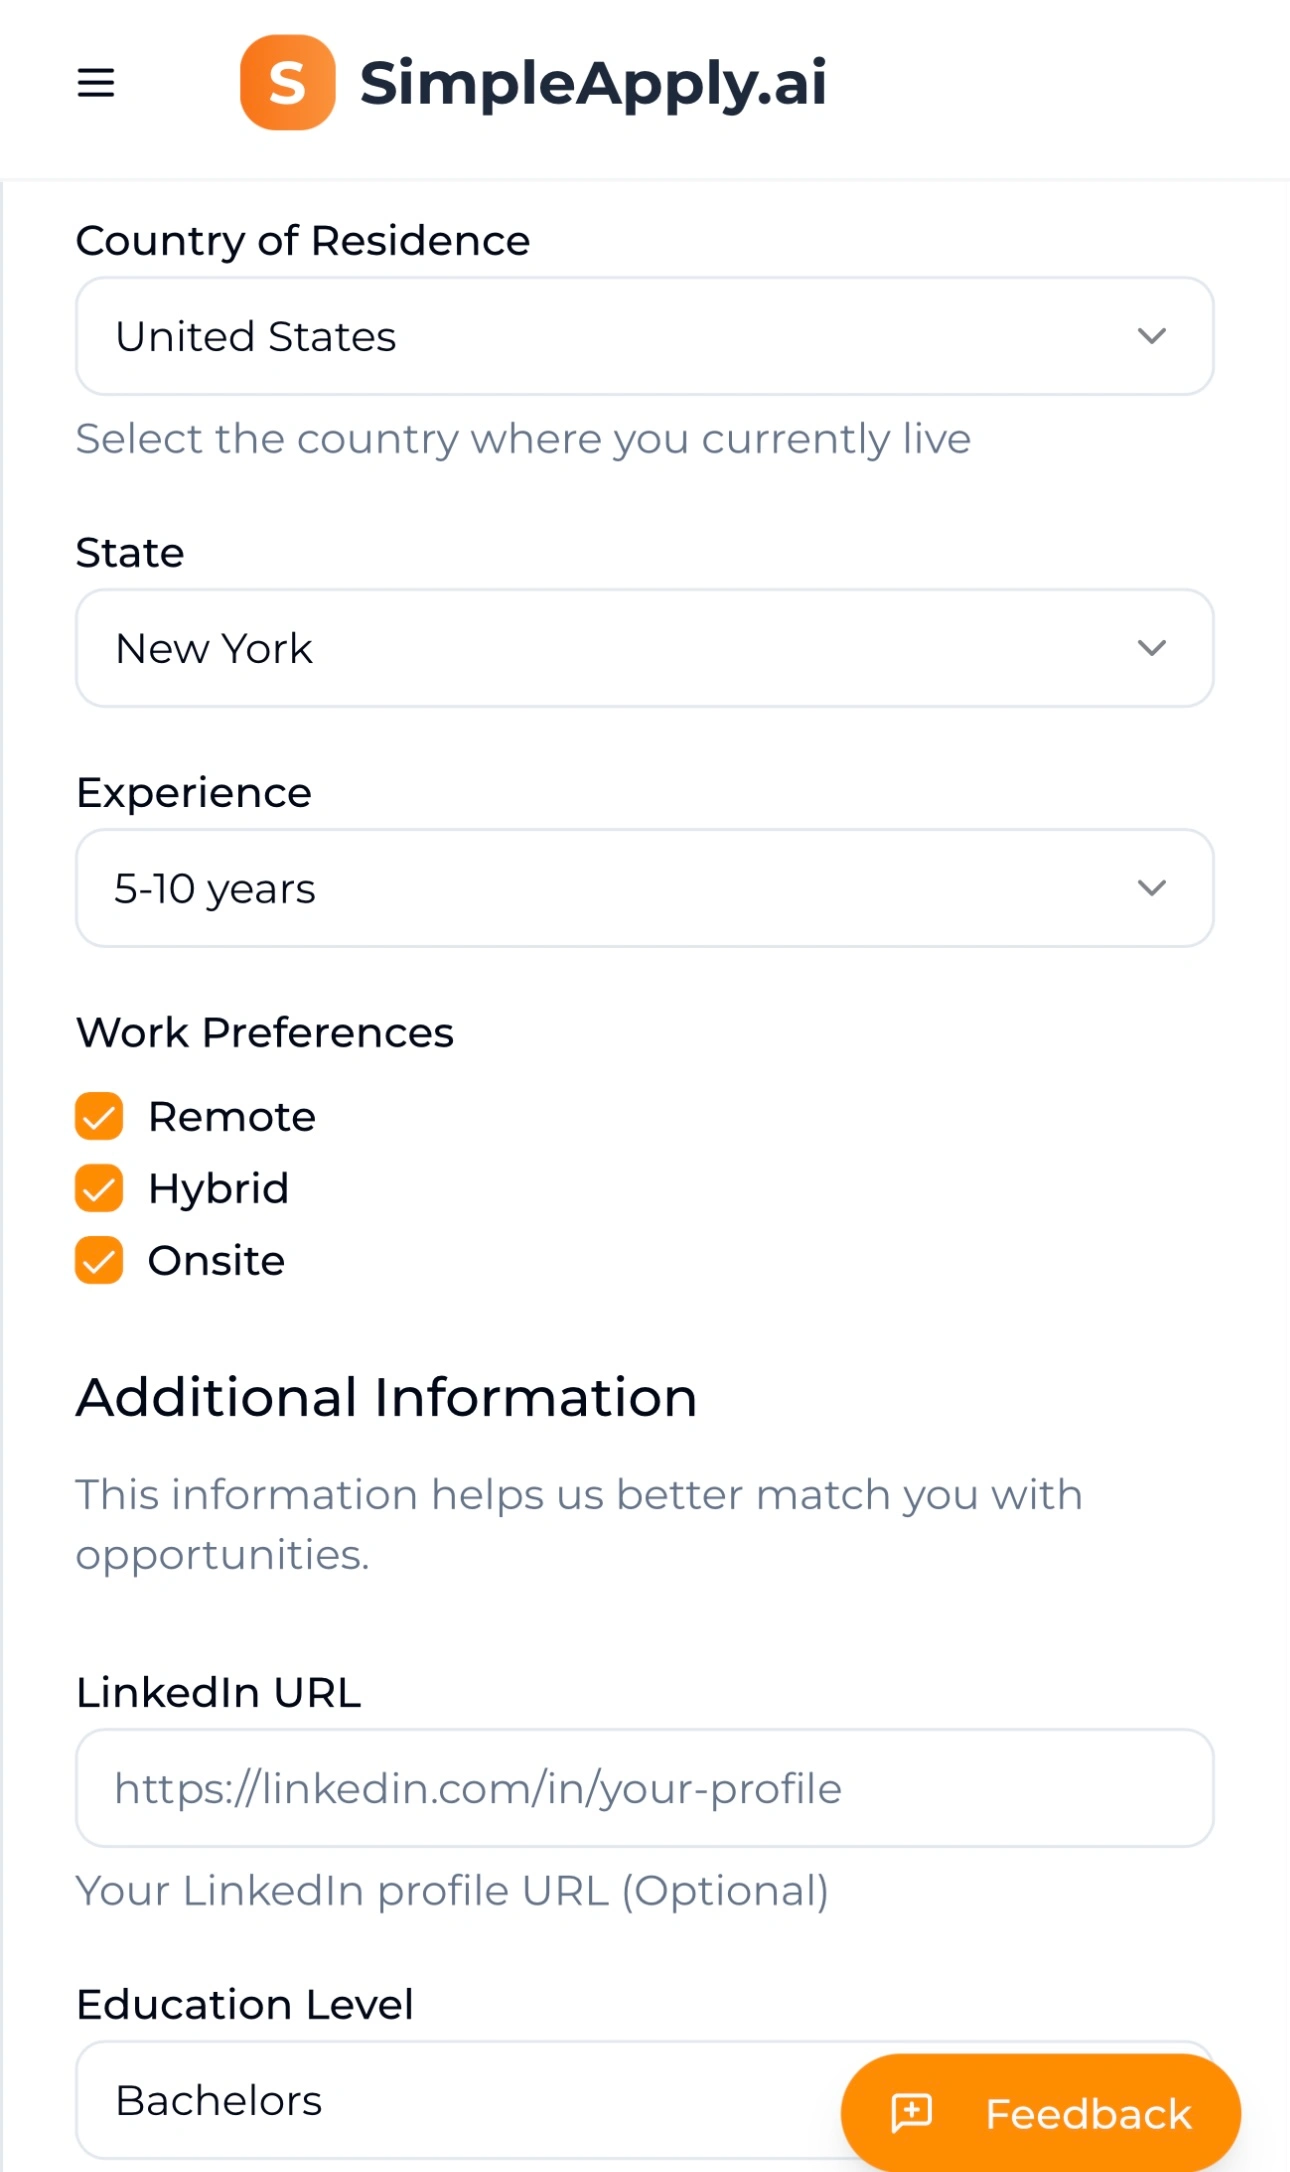This screenshot has height=2172, width=1290.
Task: Click the SimpleApply.ai brand title
Action: click(x=593, y=84)
